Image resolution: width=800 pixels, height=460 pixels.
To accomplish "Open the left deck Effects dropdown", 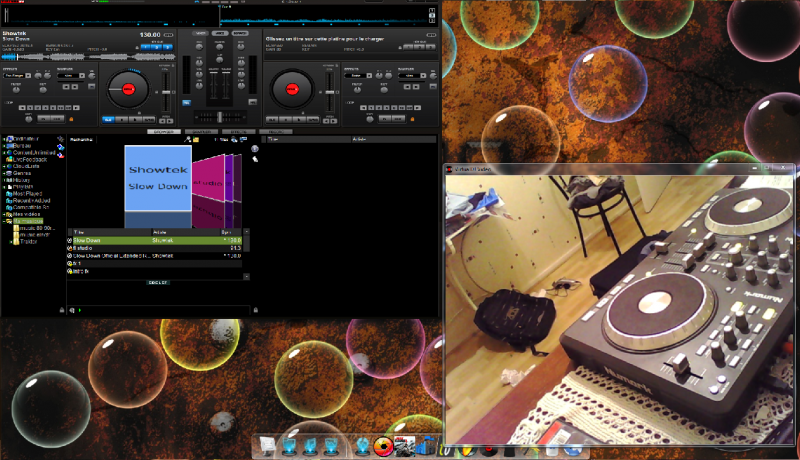I will click(x=17, y=75).
